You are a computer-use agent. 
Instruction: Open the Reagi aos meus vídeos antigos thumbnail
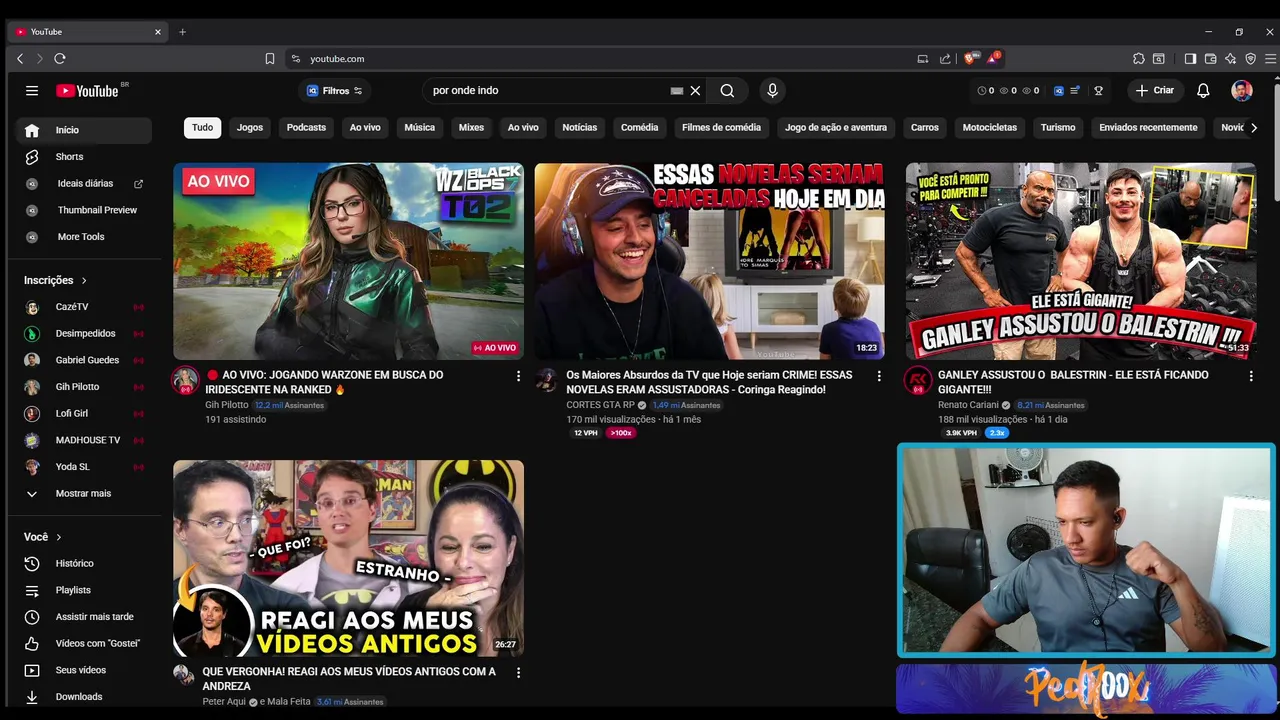click(x=348, y=558)
